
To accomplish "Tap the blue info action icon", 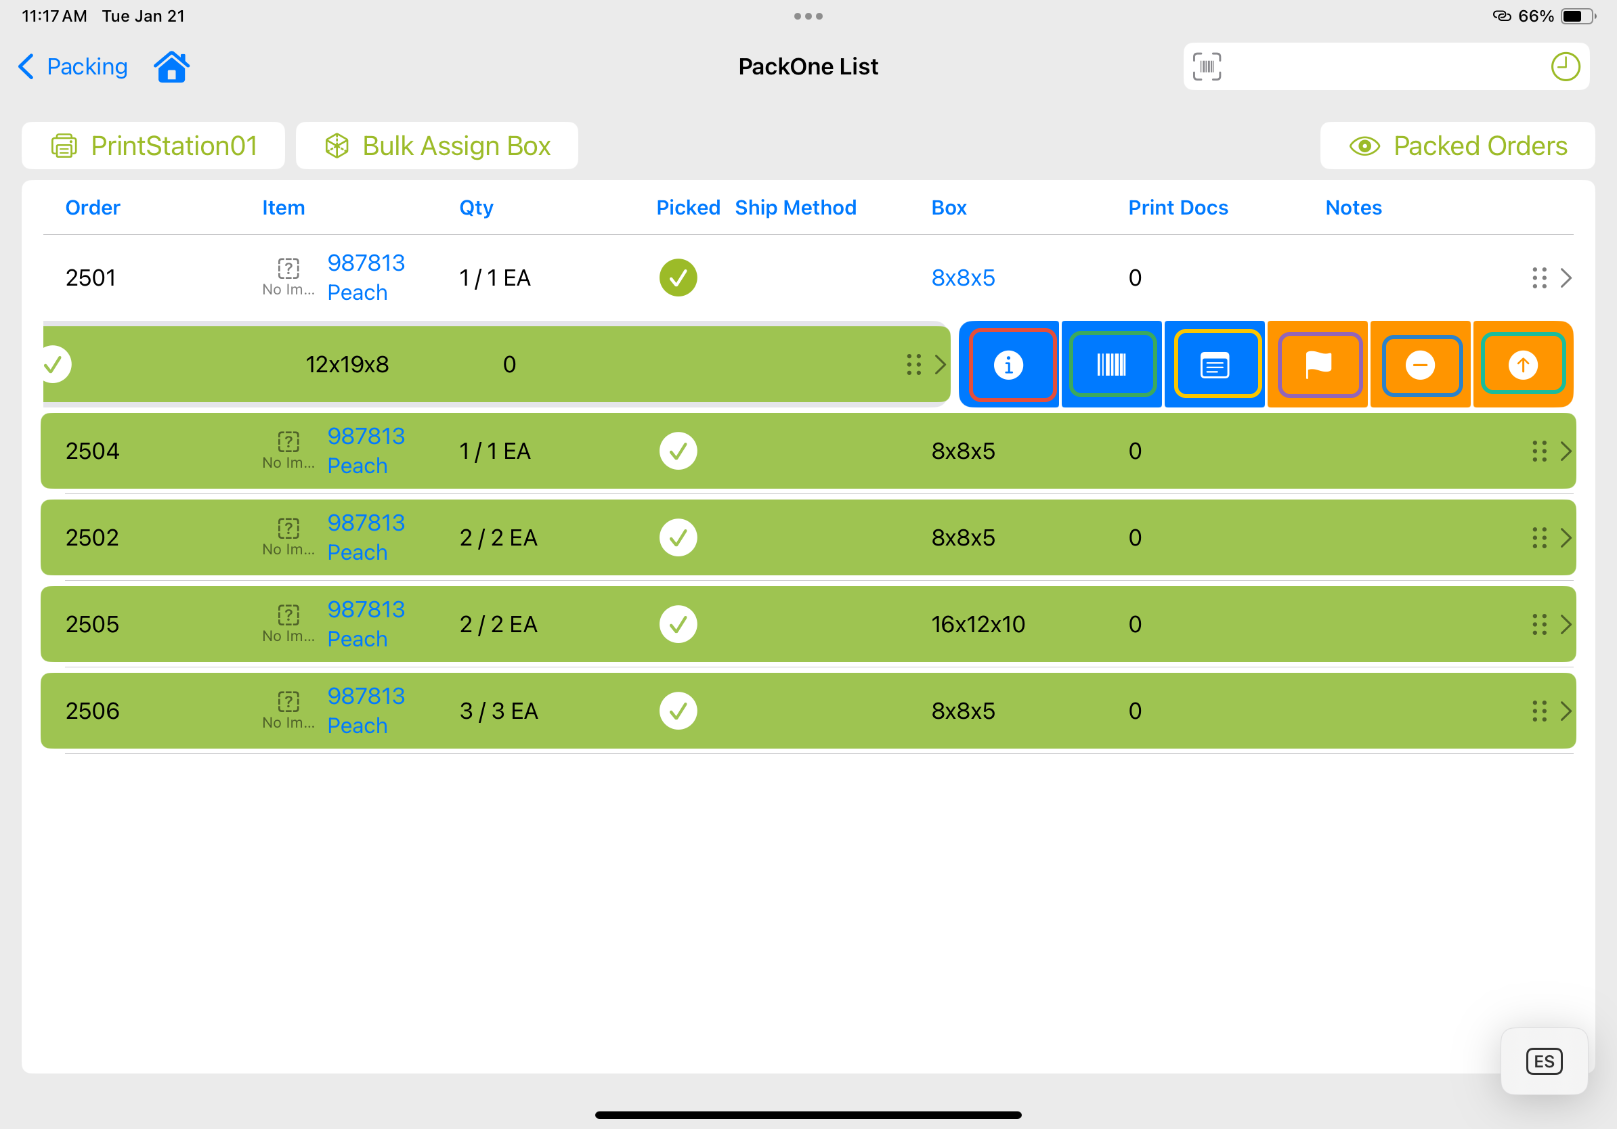I will [x=1008, y=365].
